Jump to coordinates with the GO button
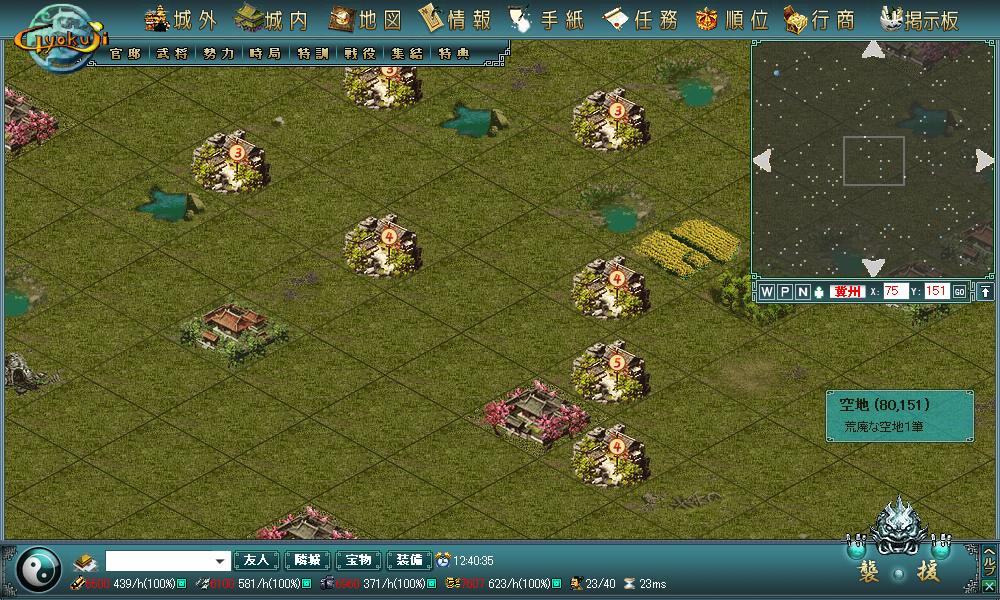 (959, 292)
